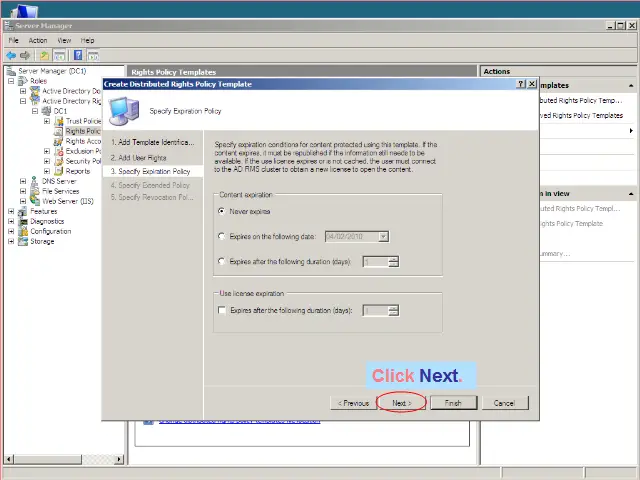The width and height of the screenshot is (640, 480).
Task: Select the Active Directory Rig... role icon
Action: pyautogui.click(x=35, y=101)
